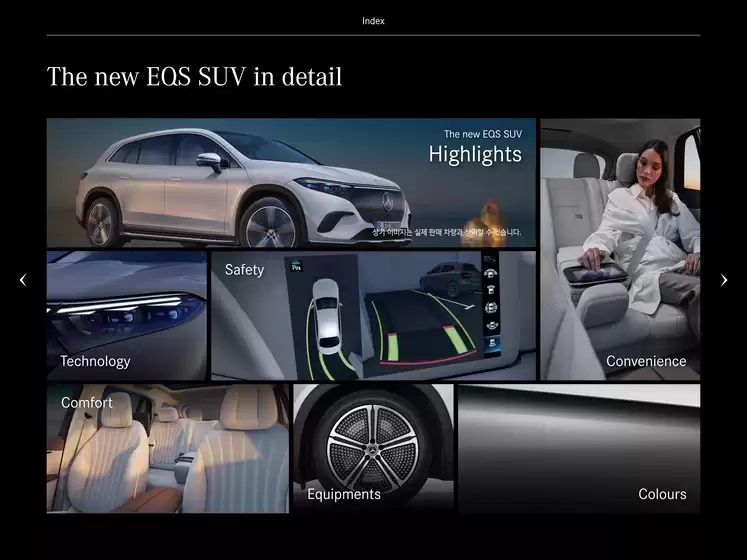This screenshot has width=747, height=560.
Task: Open the Highlights EQS SUV tile
Action: 291,183
